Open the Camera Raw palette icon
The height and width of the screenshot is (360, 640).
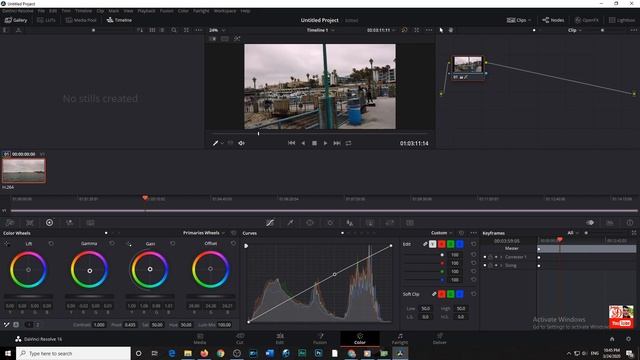(10, 222)
